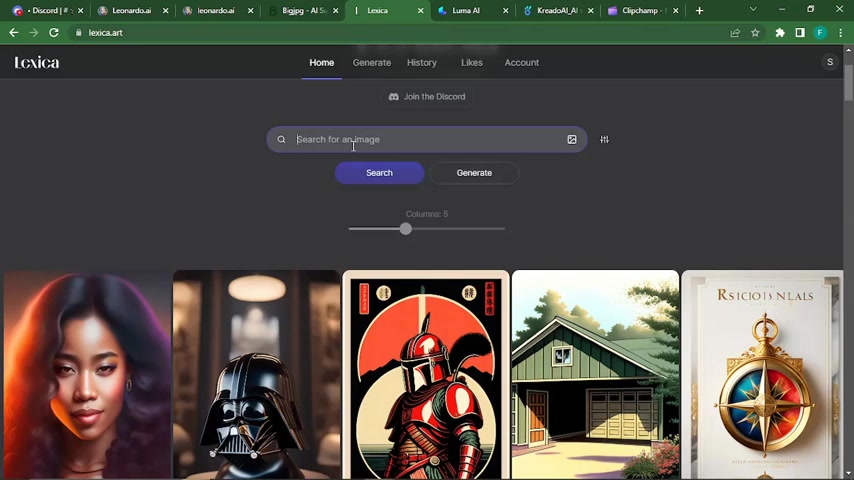
Task: Open a new browser tab
Action: pos(699,10)
